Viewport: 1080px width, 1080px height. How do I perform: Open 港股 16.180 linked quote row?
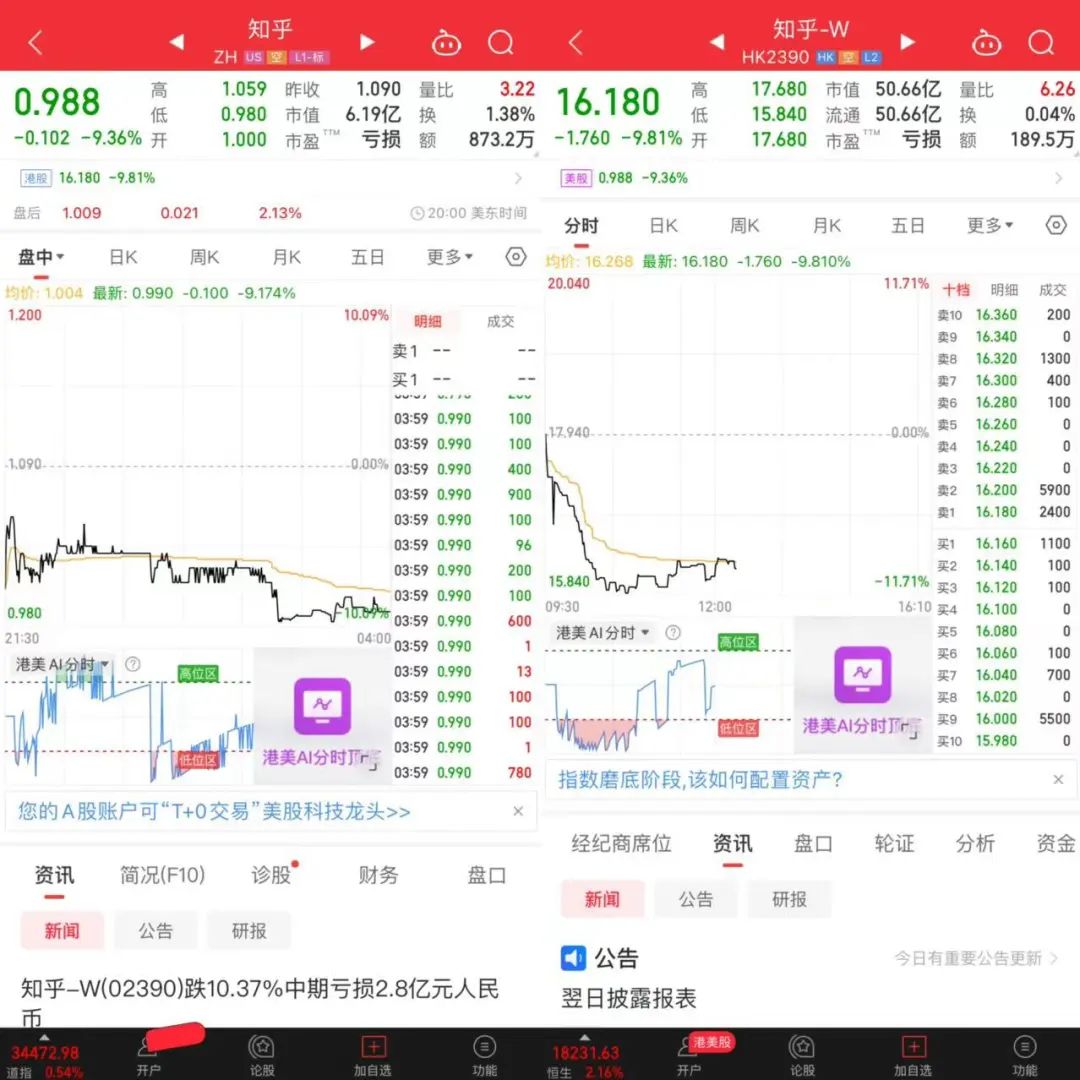[270, 178]
